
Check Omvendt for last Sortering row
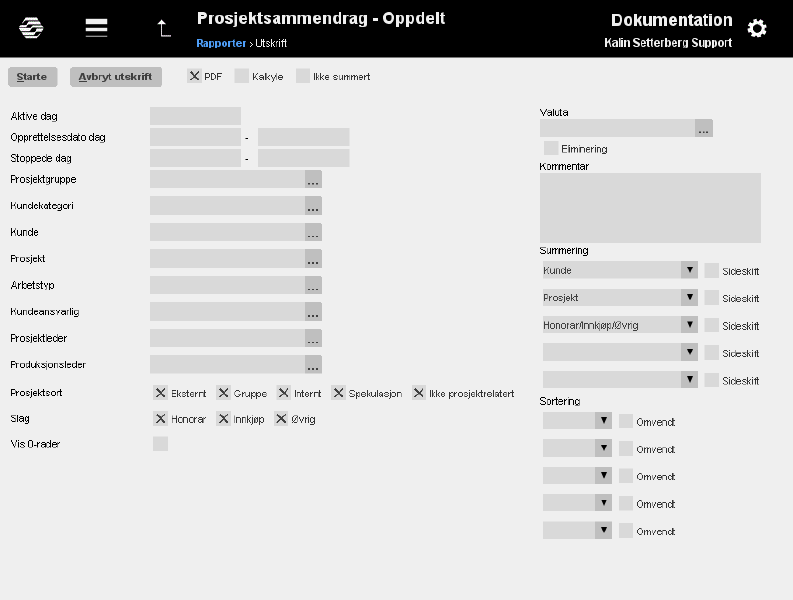[x=626, y=531]
